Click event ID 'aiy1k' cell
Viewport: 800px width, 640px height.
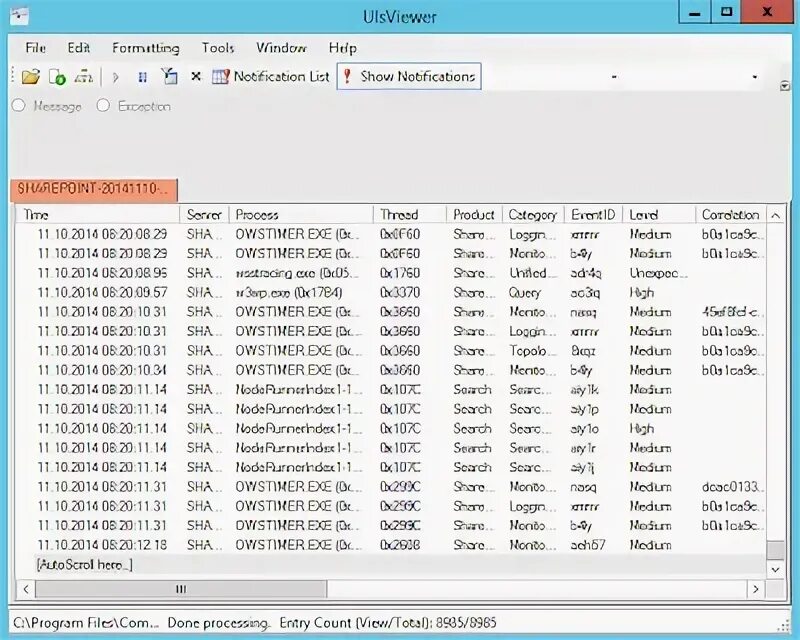coord(585,389)
